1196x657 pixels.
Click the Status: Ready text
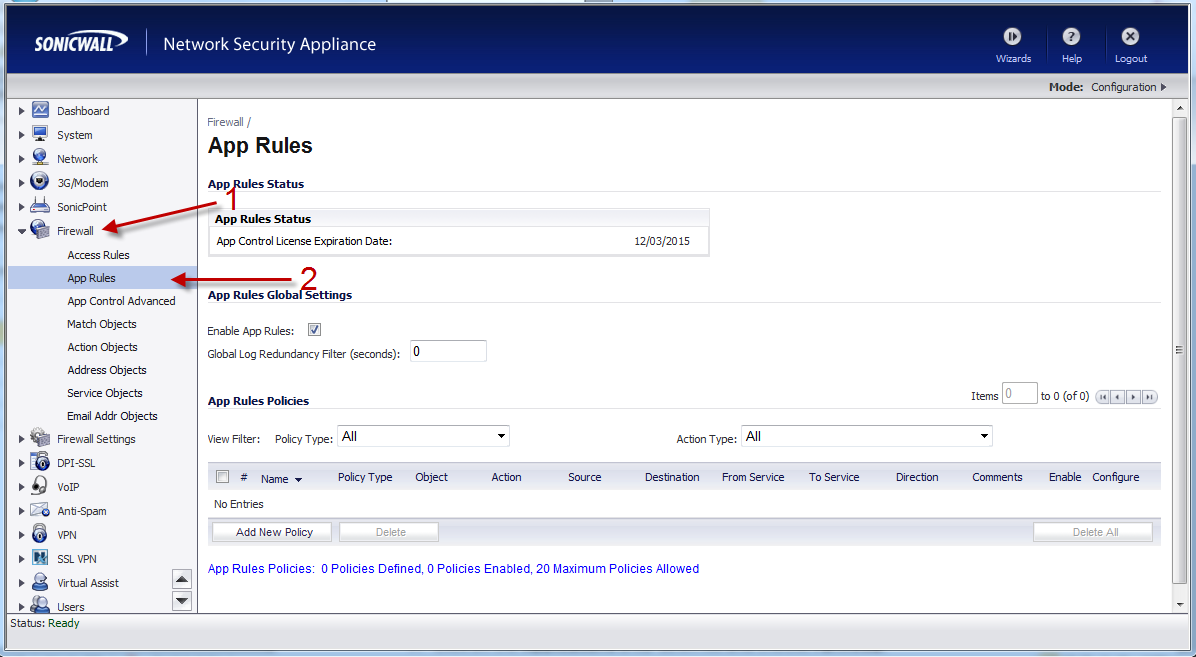(45, 623)
